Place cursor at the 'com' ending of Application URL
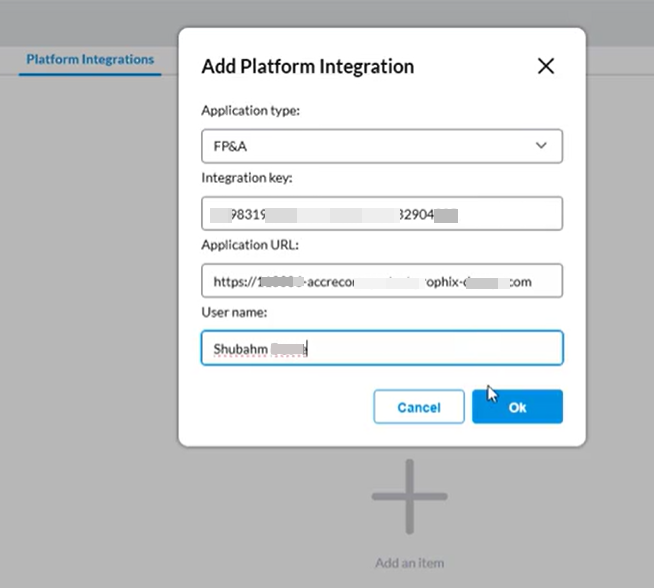 click(x=521, y=282)
